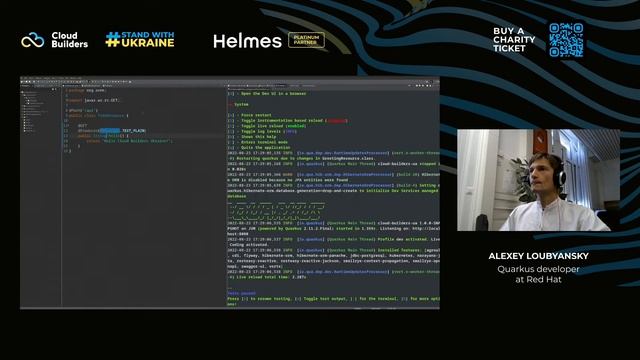
Task: Click the return "Hello Cloud Builders" code line
Action: [129, 141]
